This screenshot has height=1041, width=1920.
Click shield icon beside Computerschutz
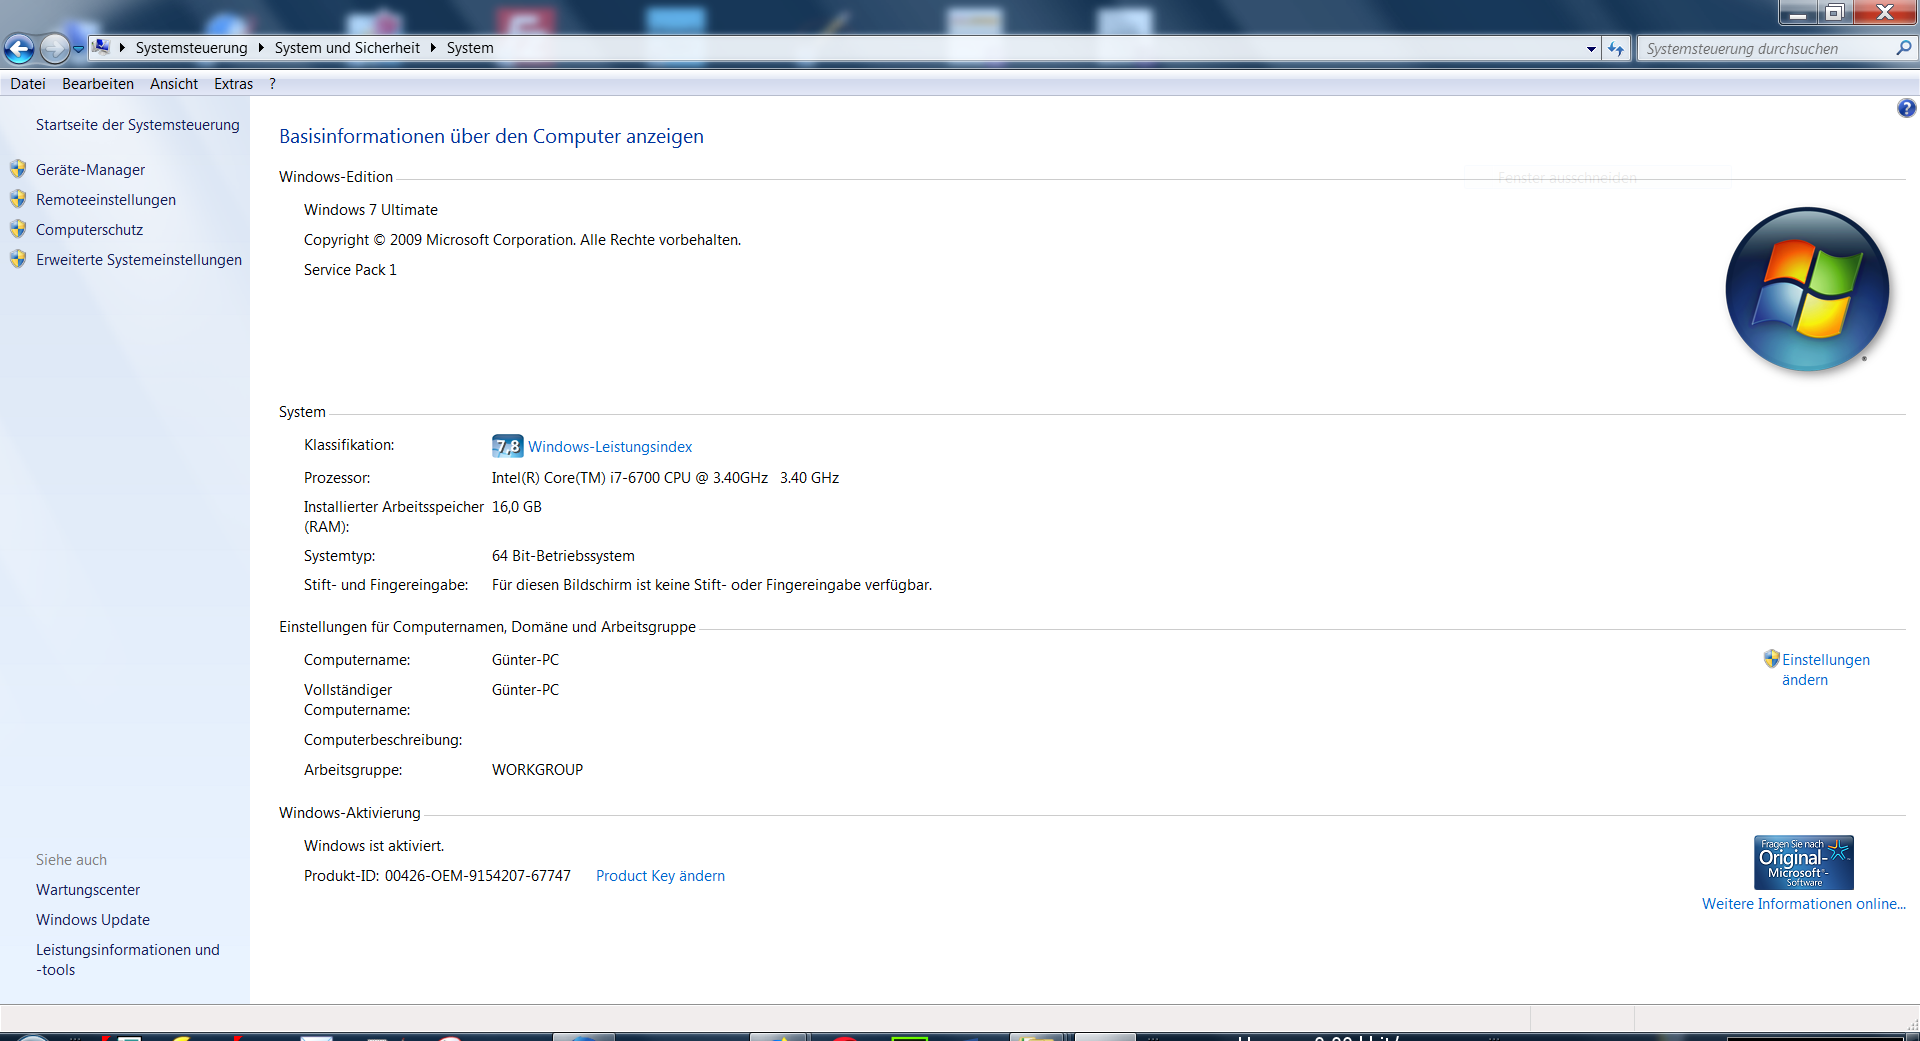(18, 229)
